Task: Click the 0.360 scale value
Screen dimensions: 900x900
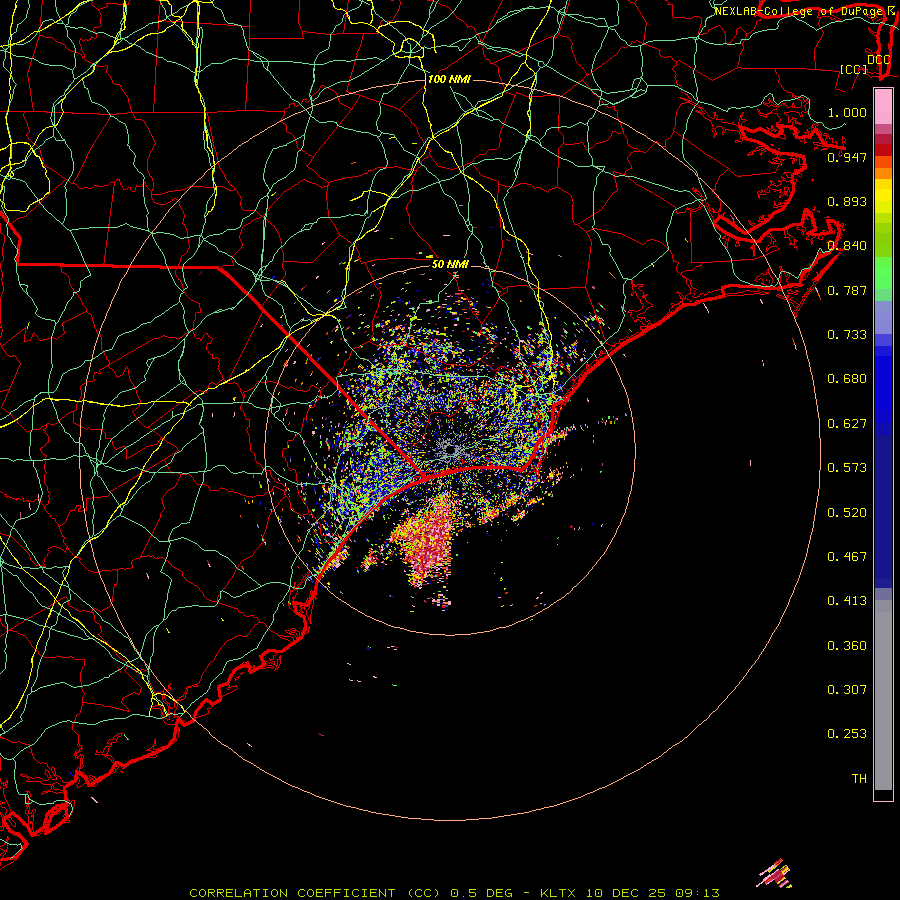Action: tap(847, 646)
